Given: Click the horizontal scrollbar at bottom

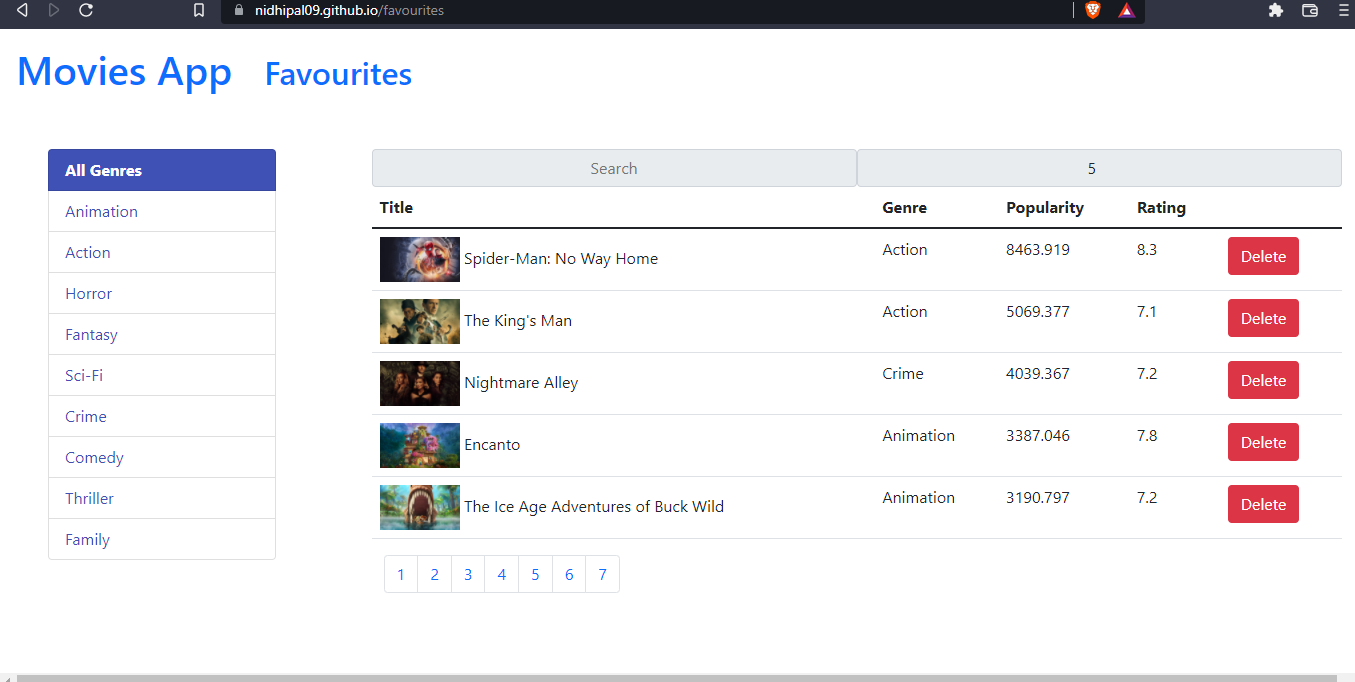Looking at the screenshot, I should click(676, 677).
